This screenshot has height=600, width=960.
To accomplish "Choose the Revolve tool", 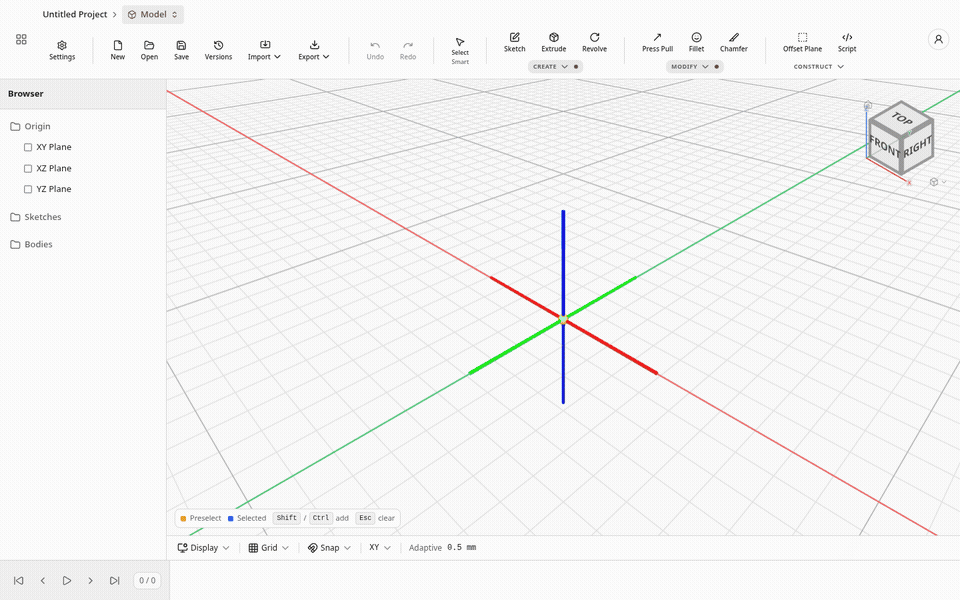I will pyautogui.click(x=594, y=42).
